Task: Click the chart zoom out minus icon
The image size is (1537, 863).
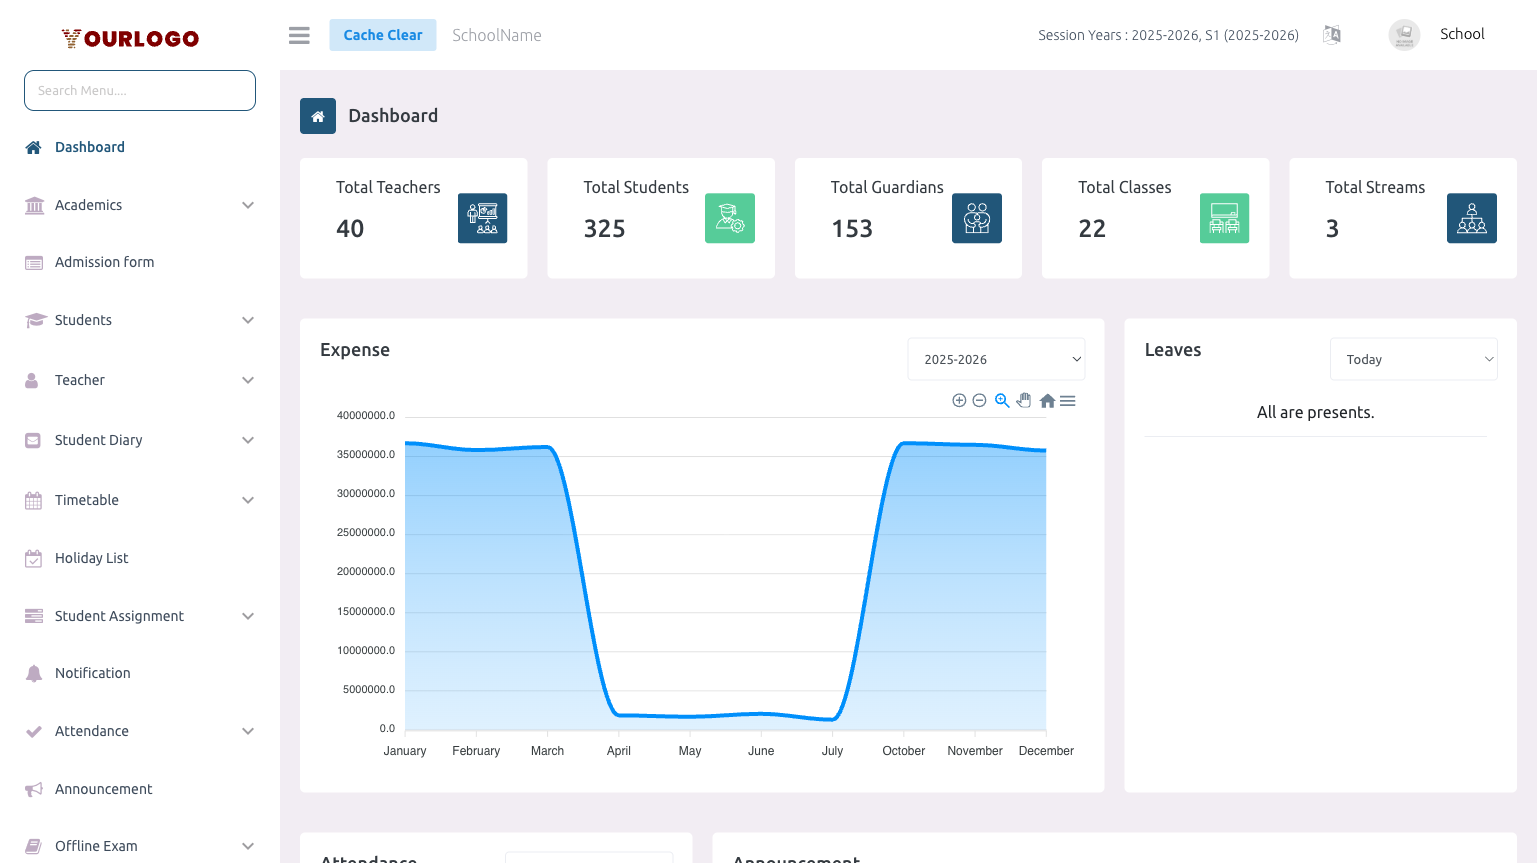Action: (980, 400)
